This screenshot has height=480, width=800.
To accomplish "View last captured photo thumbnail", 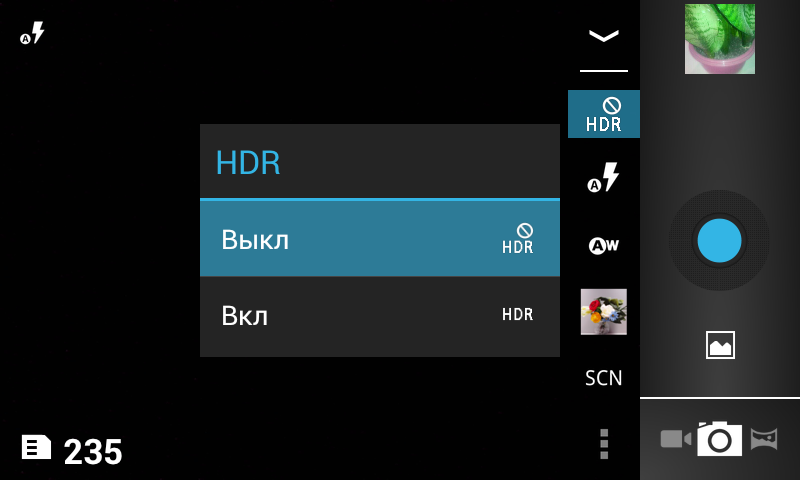I will click(x=719, y=39).
